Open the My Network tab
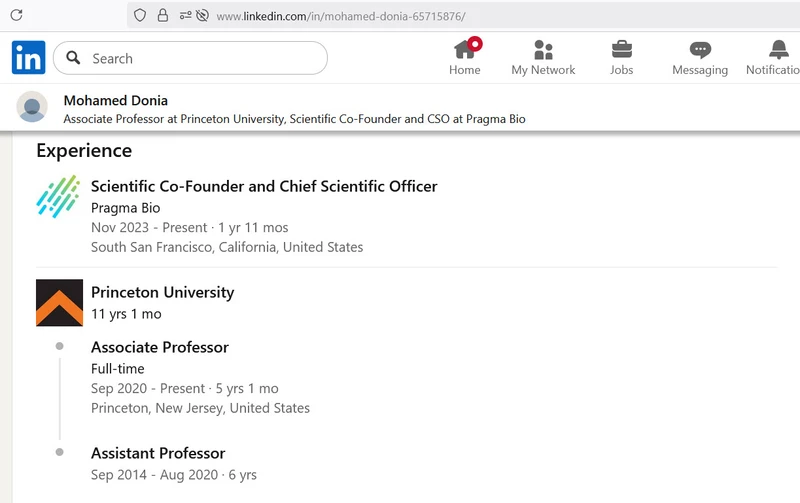 click(543, 57)
